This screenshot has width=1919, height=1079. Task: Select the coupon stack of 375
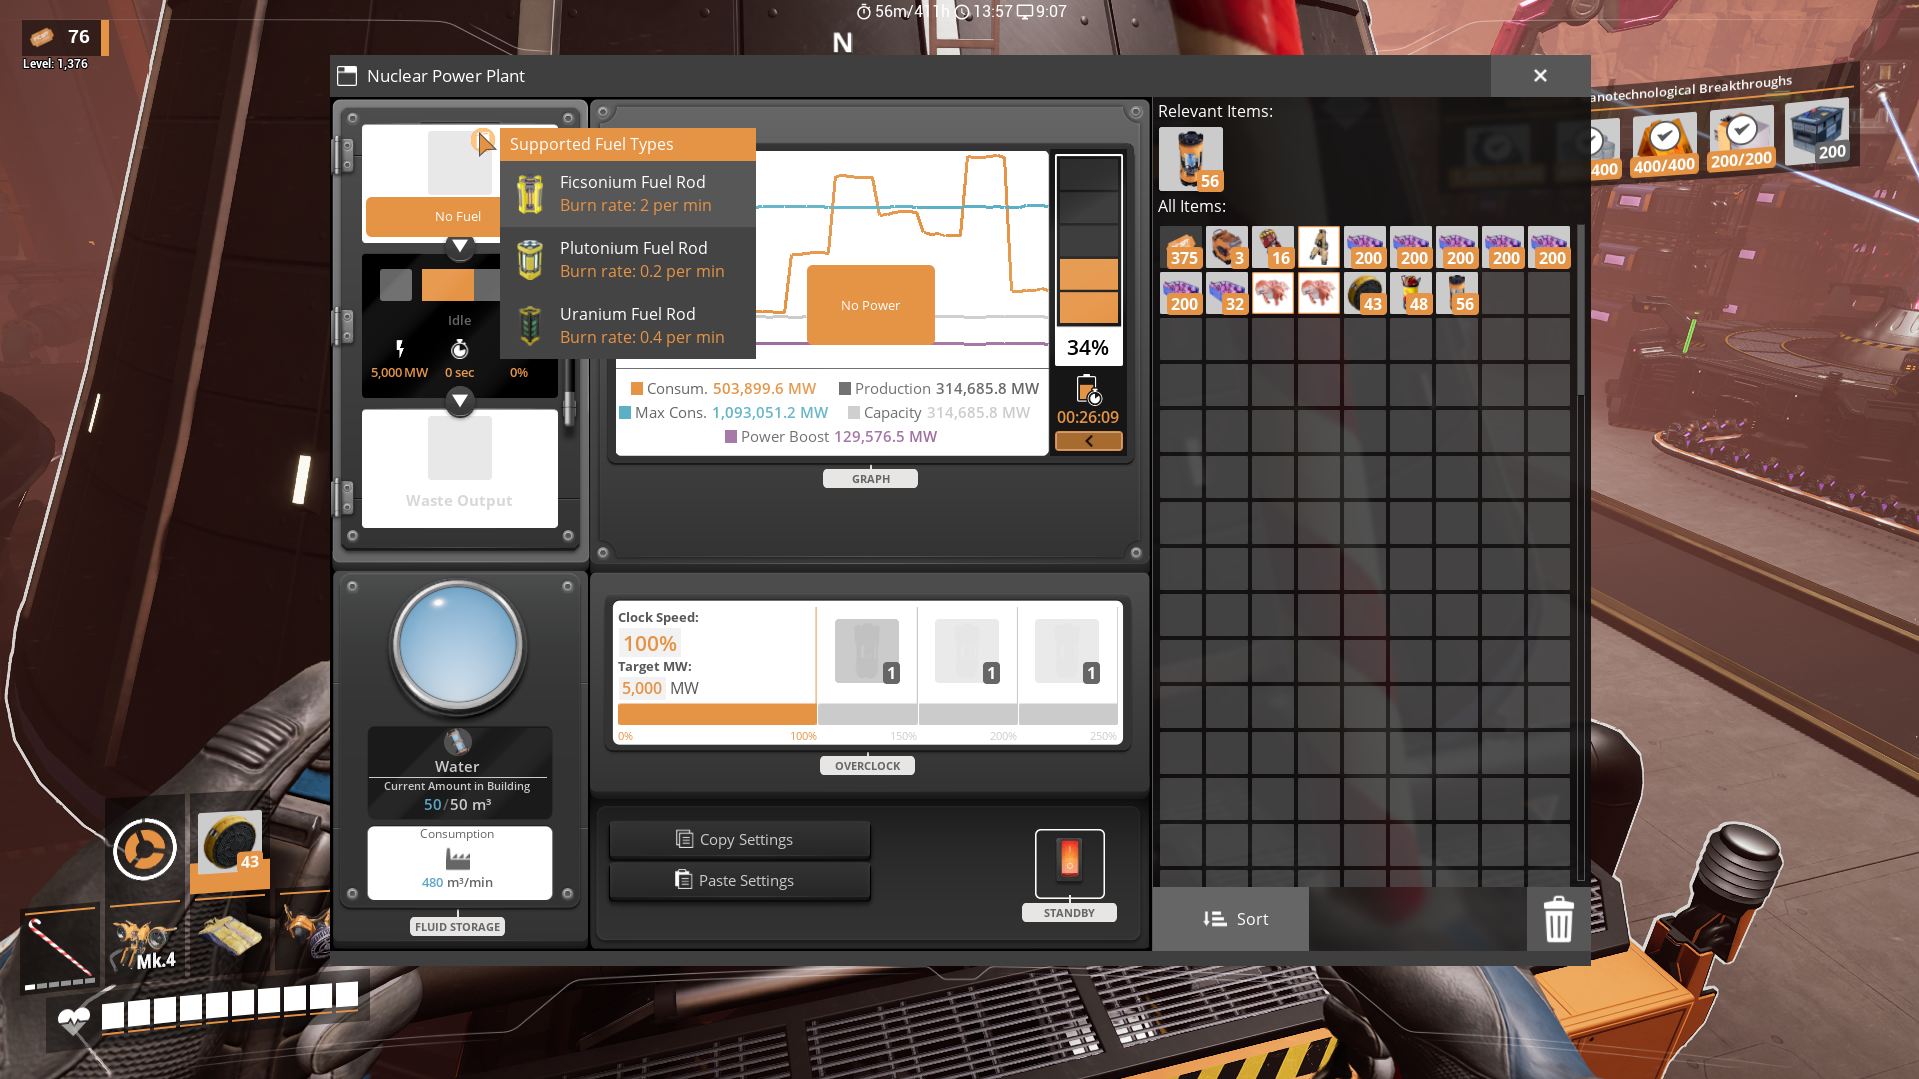pos(1181,247)
